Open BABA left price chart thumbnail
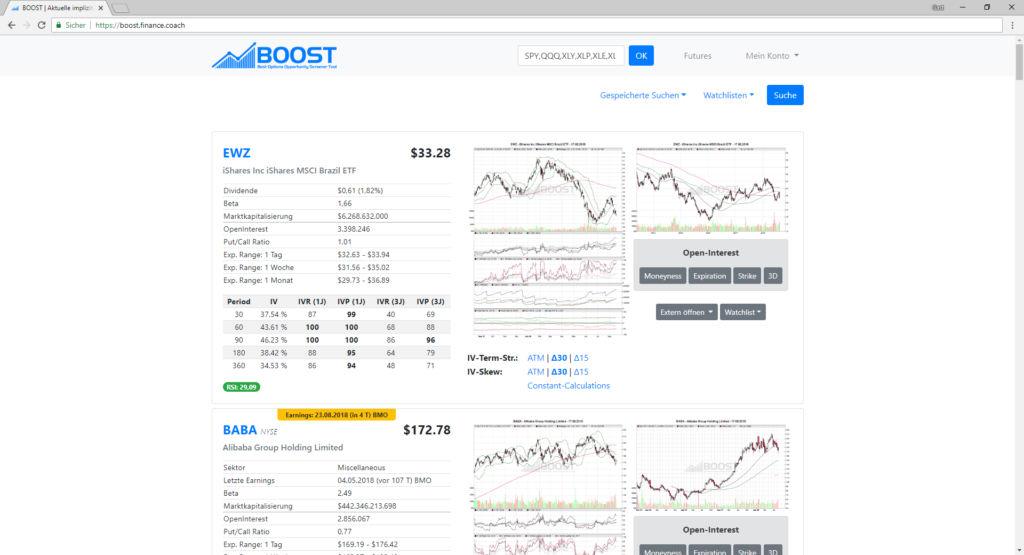Image resolution: width=1024 pixels, height=555 pixels. pyautogui.click(x=549, y=486)
